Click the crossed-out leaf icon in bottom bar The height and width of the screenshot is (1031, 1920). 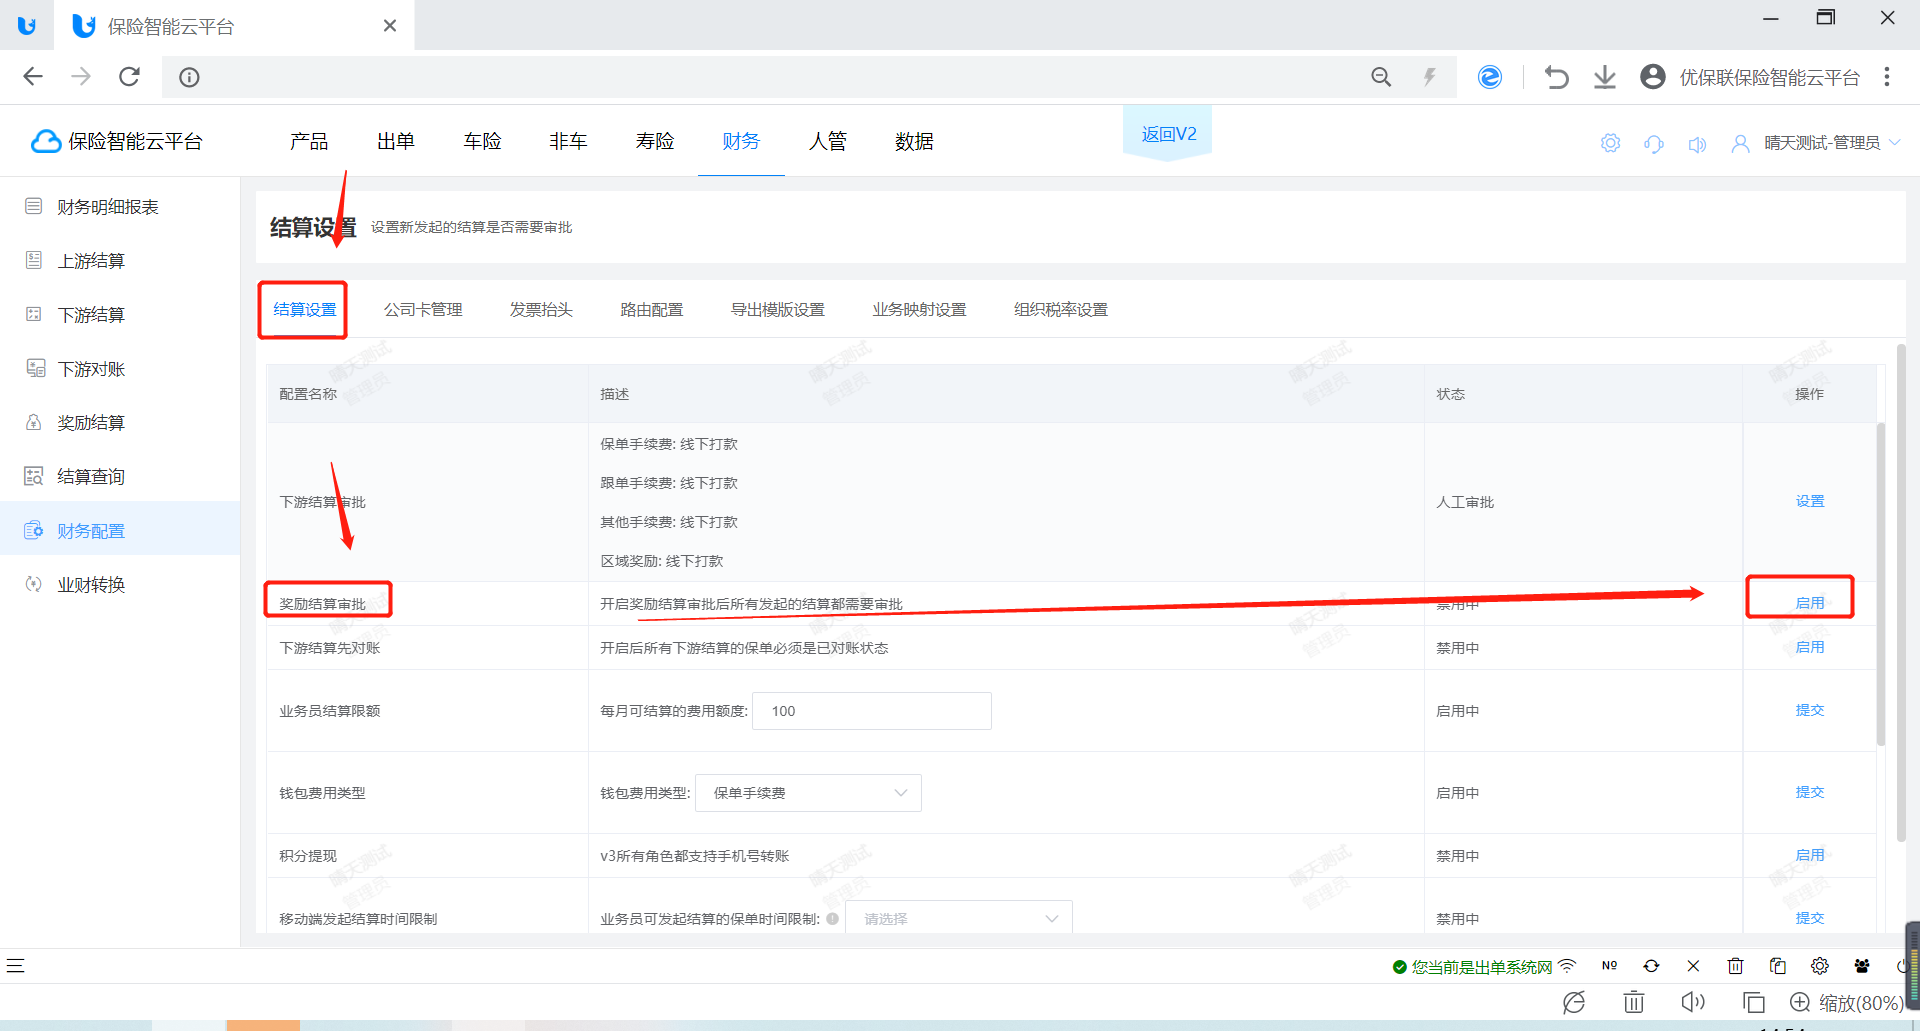1574,1002
